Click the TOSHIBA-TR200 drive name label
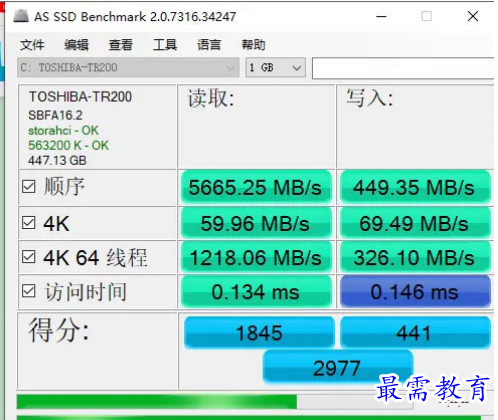The height and width of the screenshot is (420, 498). tap(80, 97)
